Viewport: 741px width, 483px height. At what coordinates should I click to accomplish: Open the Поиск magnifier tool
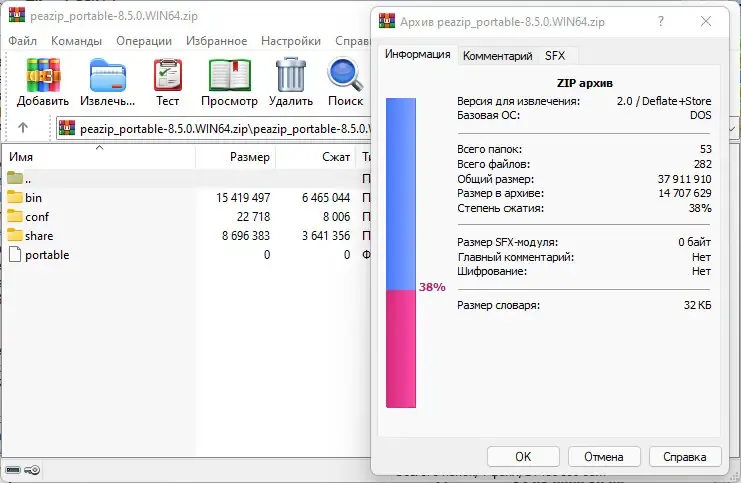(345, 75)
